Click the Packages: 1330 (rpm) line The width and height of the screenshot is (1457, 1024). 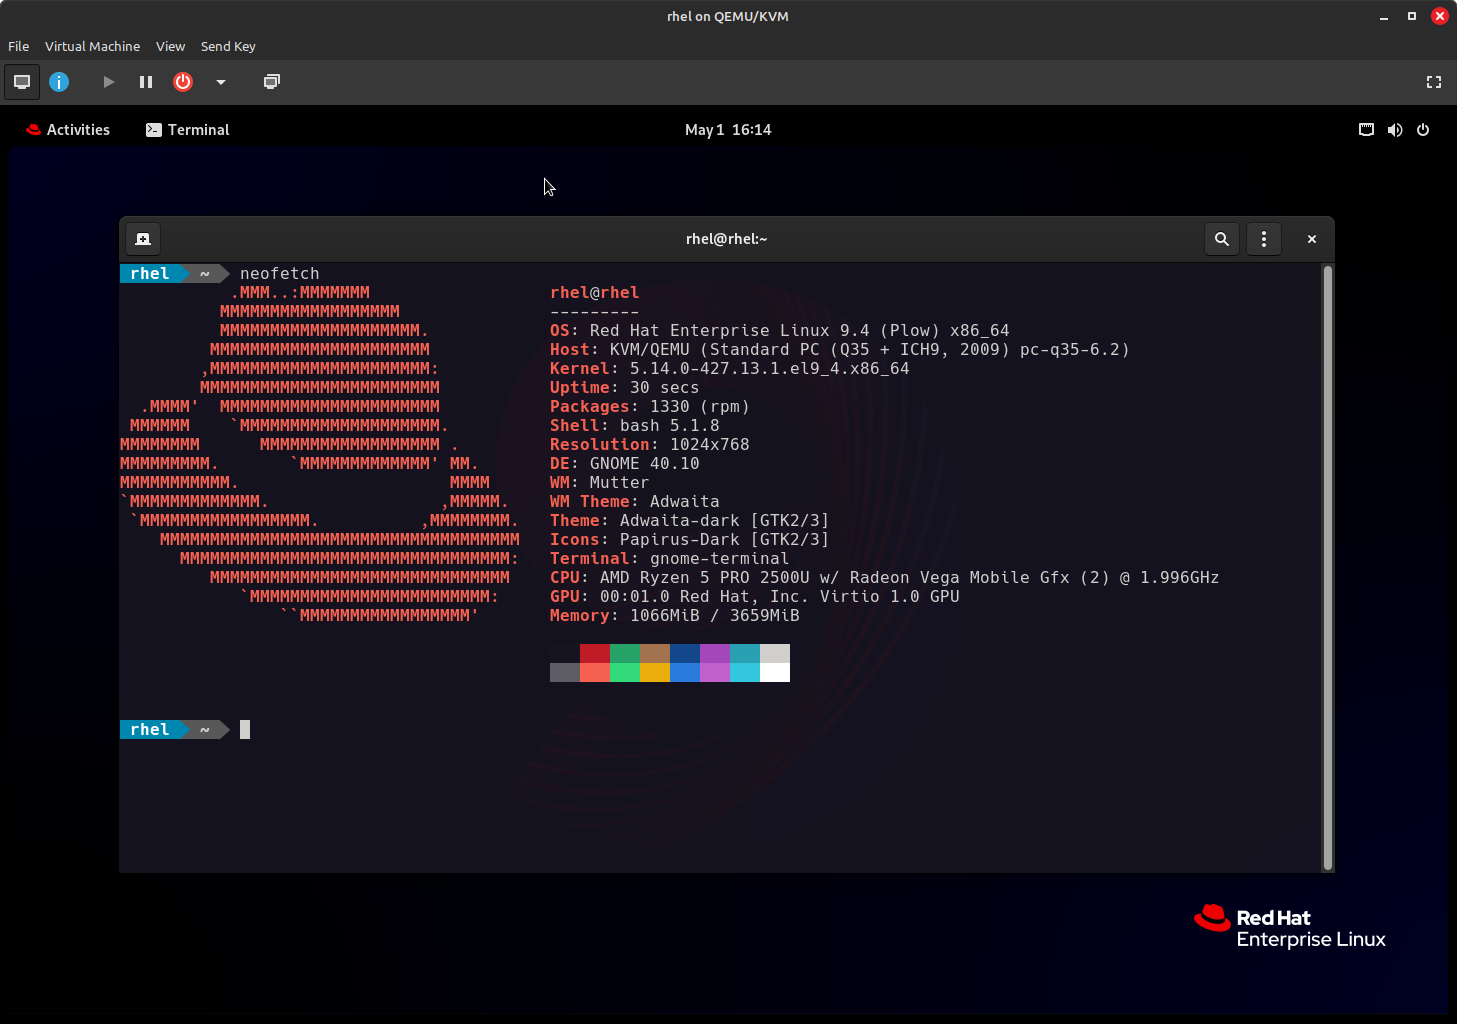point(650,407)
